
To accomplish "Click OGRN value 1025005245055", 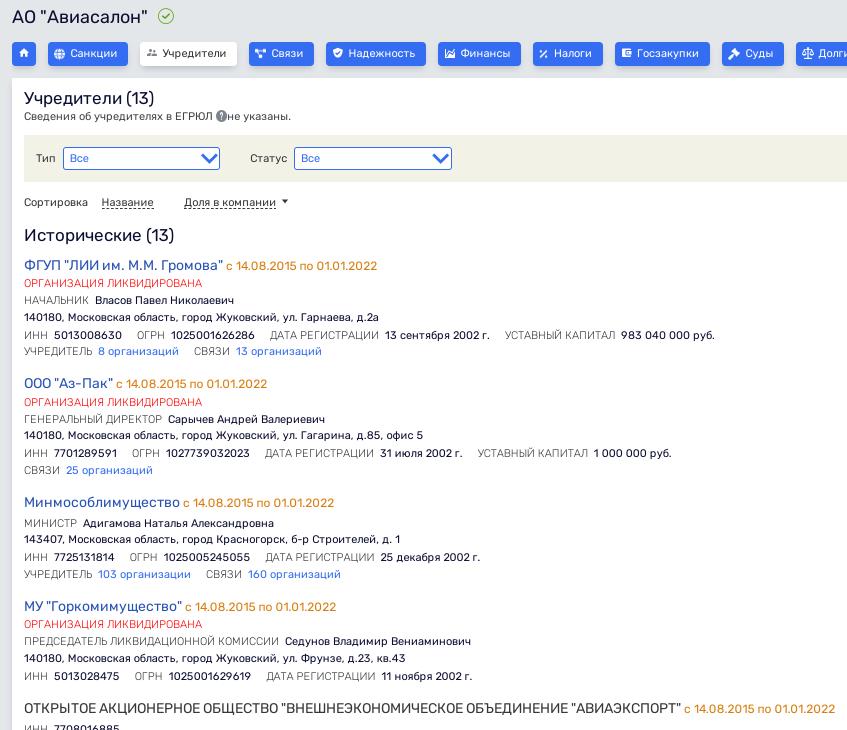I will [x=207, y=557].
